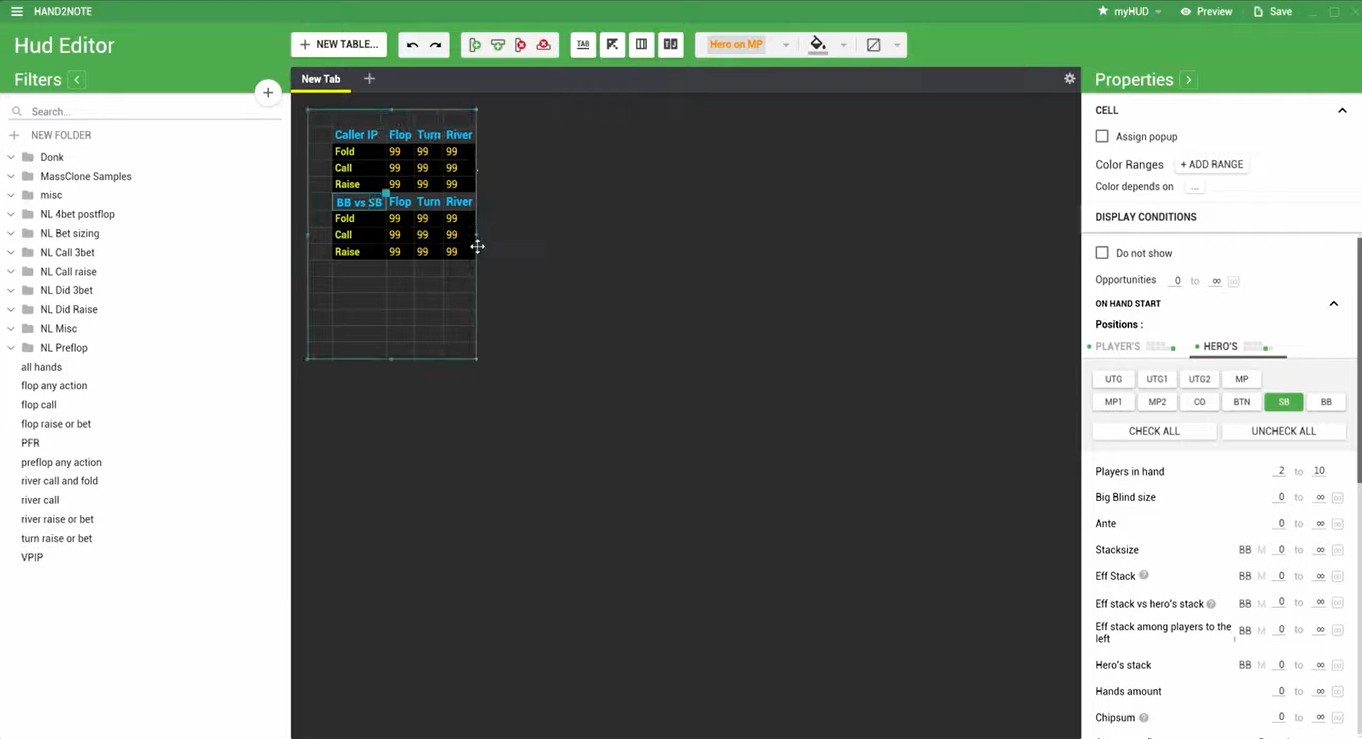
Task: Select the BB vs SB cell in HUD table
Action: point(359,202)
